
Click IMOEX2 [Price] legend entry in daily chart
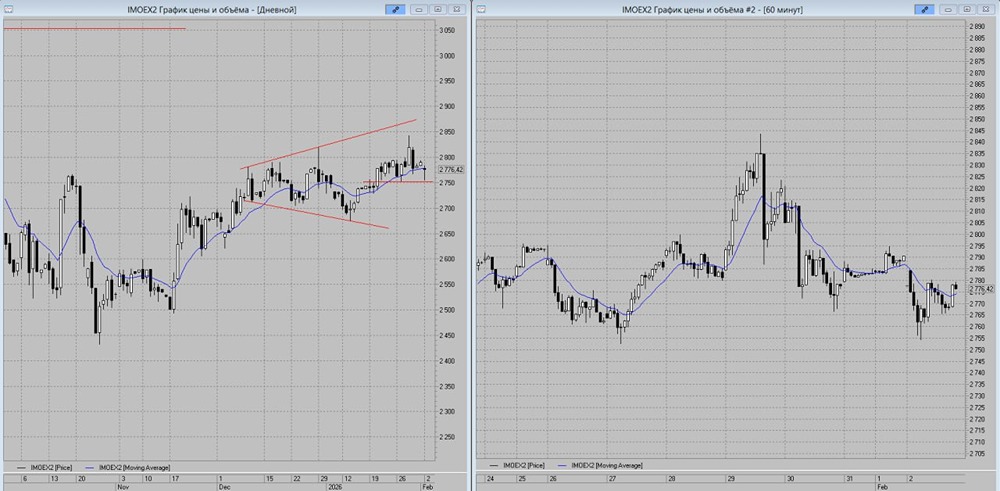[x=45, y=467]
